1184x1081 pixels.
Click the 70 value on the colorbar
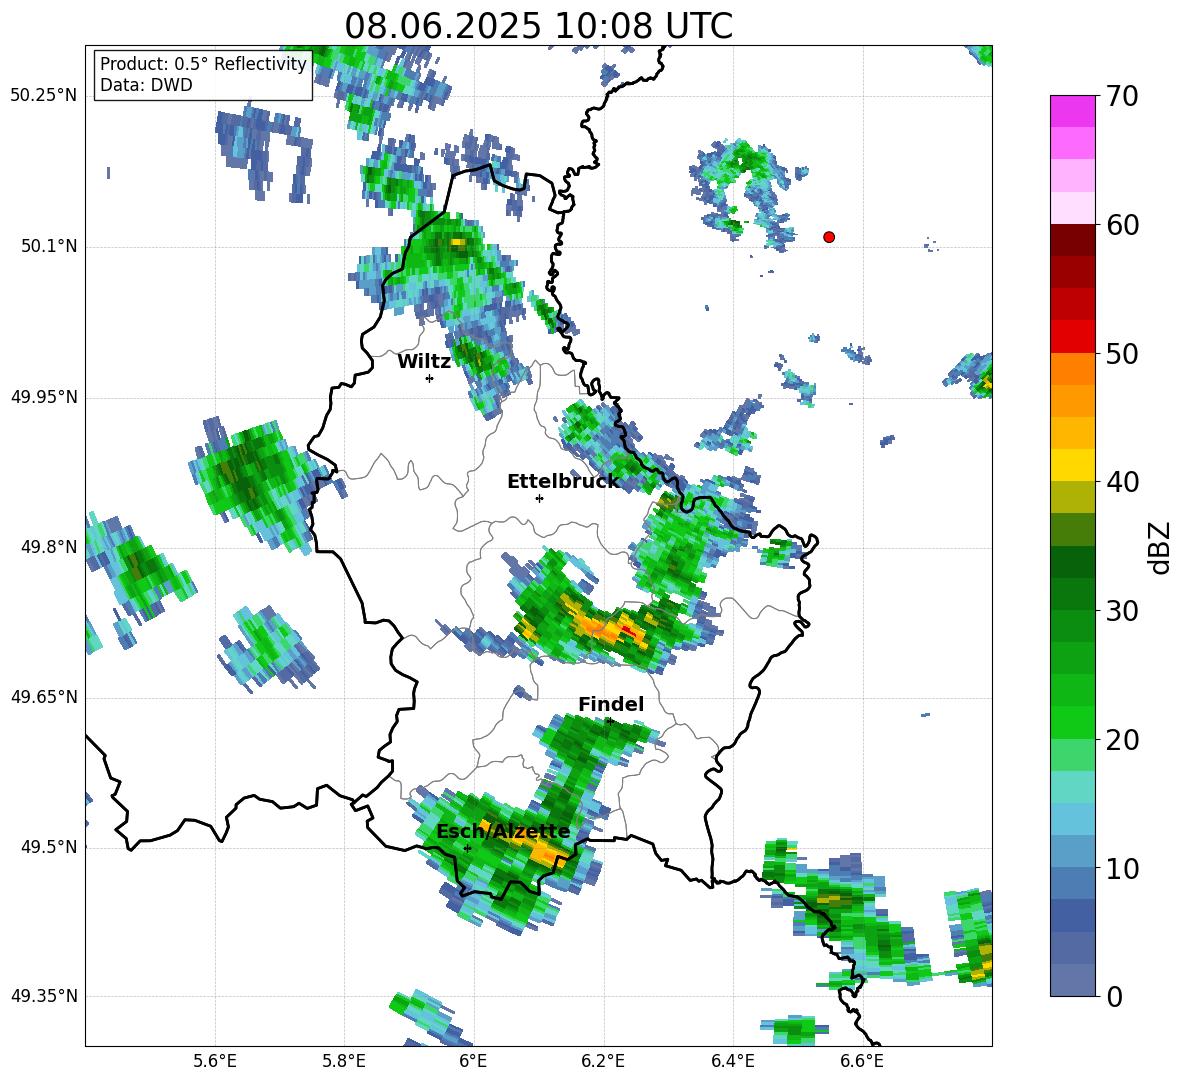click(1122, 97)
